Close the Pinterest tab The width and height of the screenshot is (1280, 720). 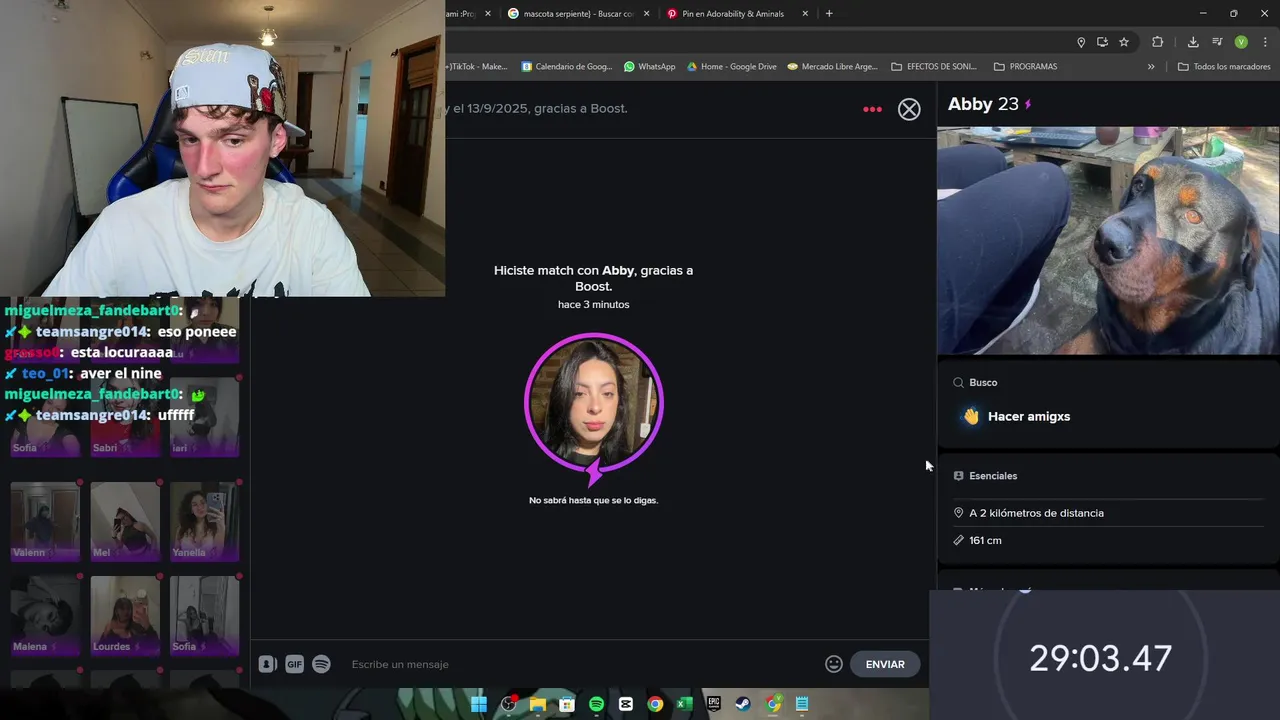[805, 14]
